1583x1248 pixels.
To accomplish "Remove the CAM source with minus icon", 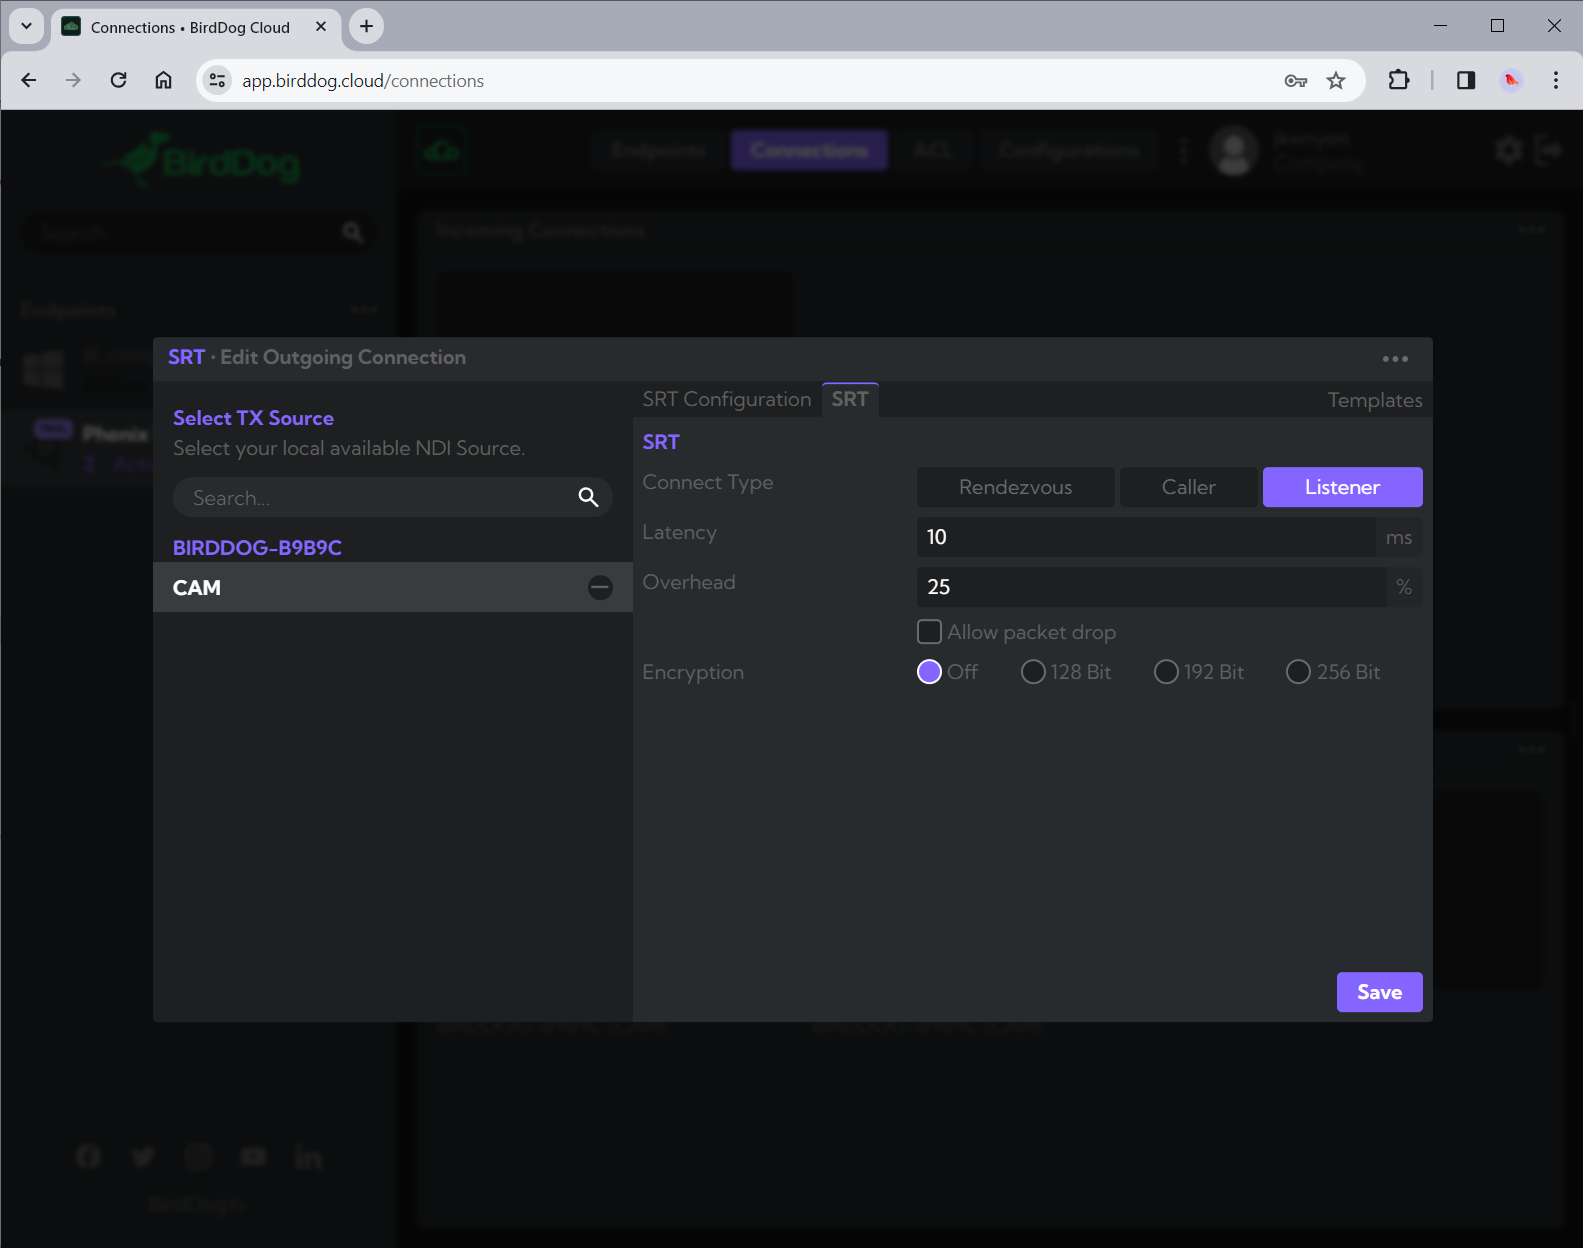I will [x=600, y=588].
